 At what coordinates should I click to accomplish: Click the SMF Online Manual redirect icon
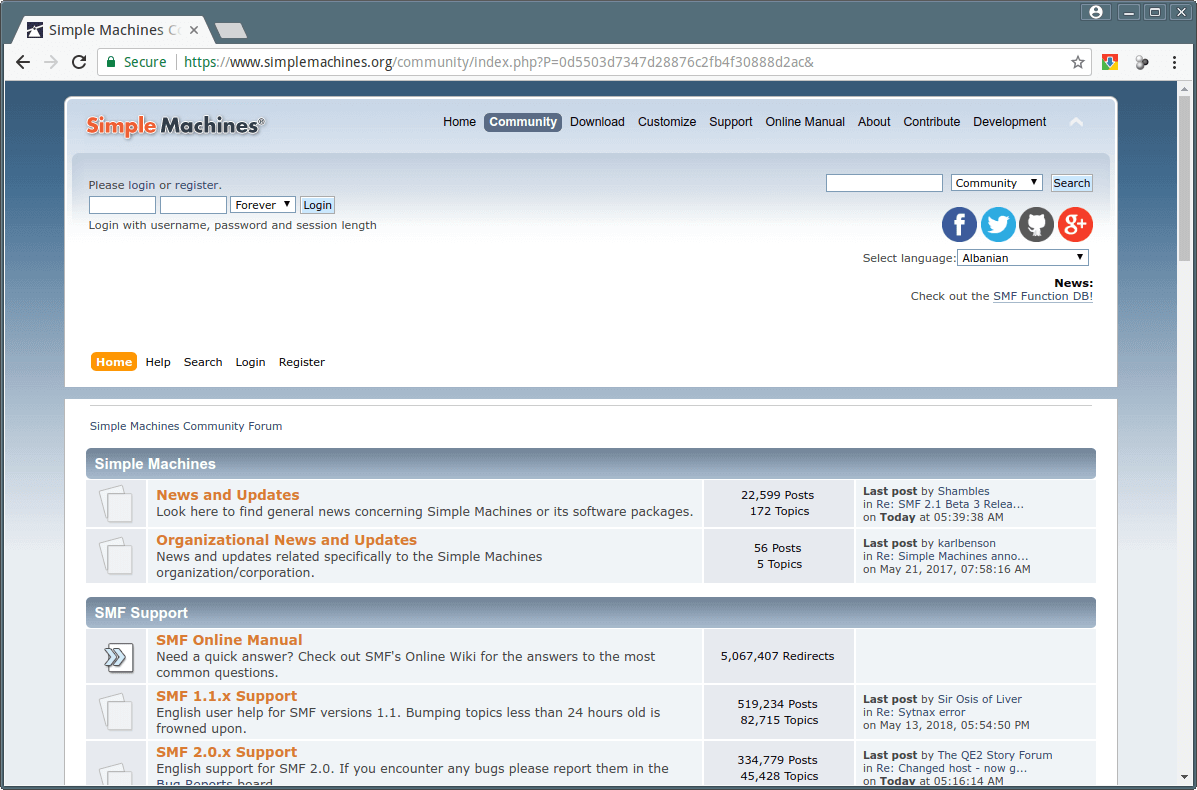116,656
